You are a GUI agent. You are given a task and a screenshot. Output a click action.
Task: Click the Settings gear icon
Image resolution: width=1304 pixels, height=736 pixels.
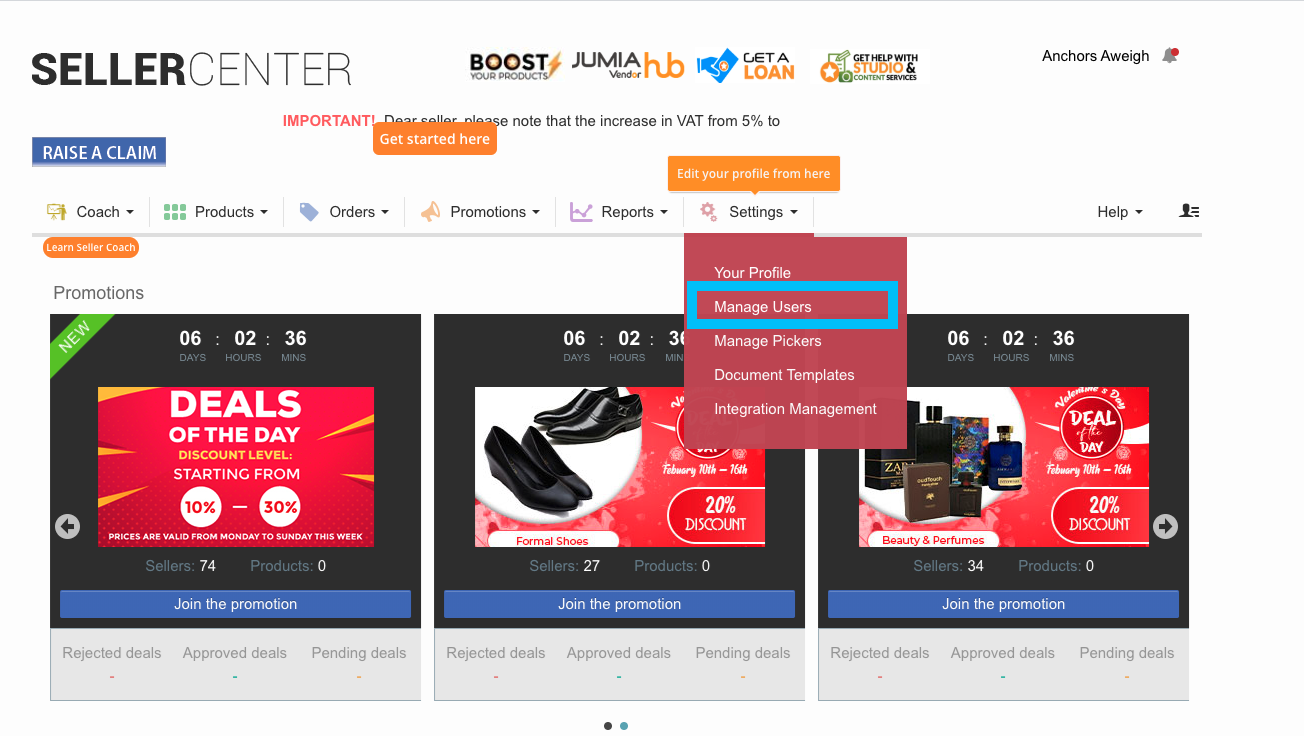coord(708,212)
